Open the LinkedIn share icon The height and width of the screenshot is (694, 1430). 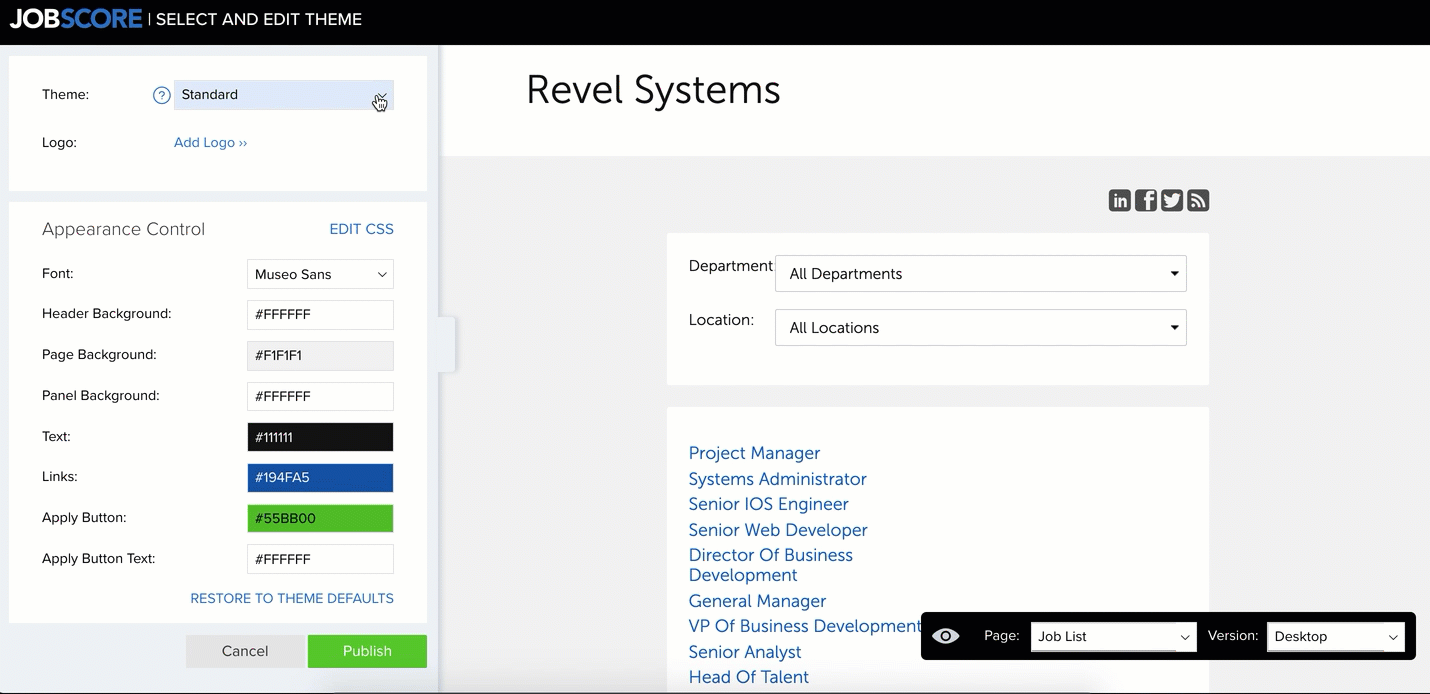[x=1120, y=201]
